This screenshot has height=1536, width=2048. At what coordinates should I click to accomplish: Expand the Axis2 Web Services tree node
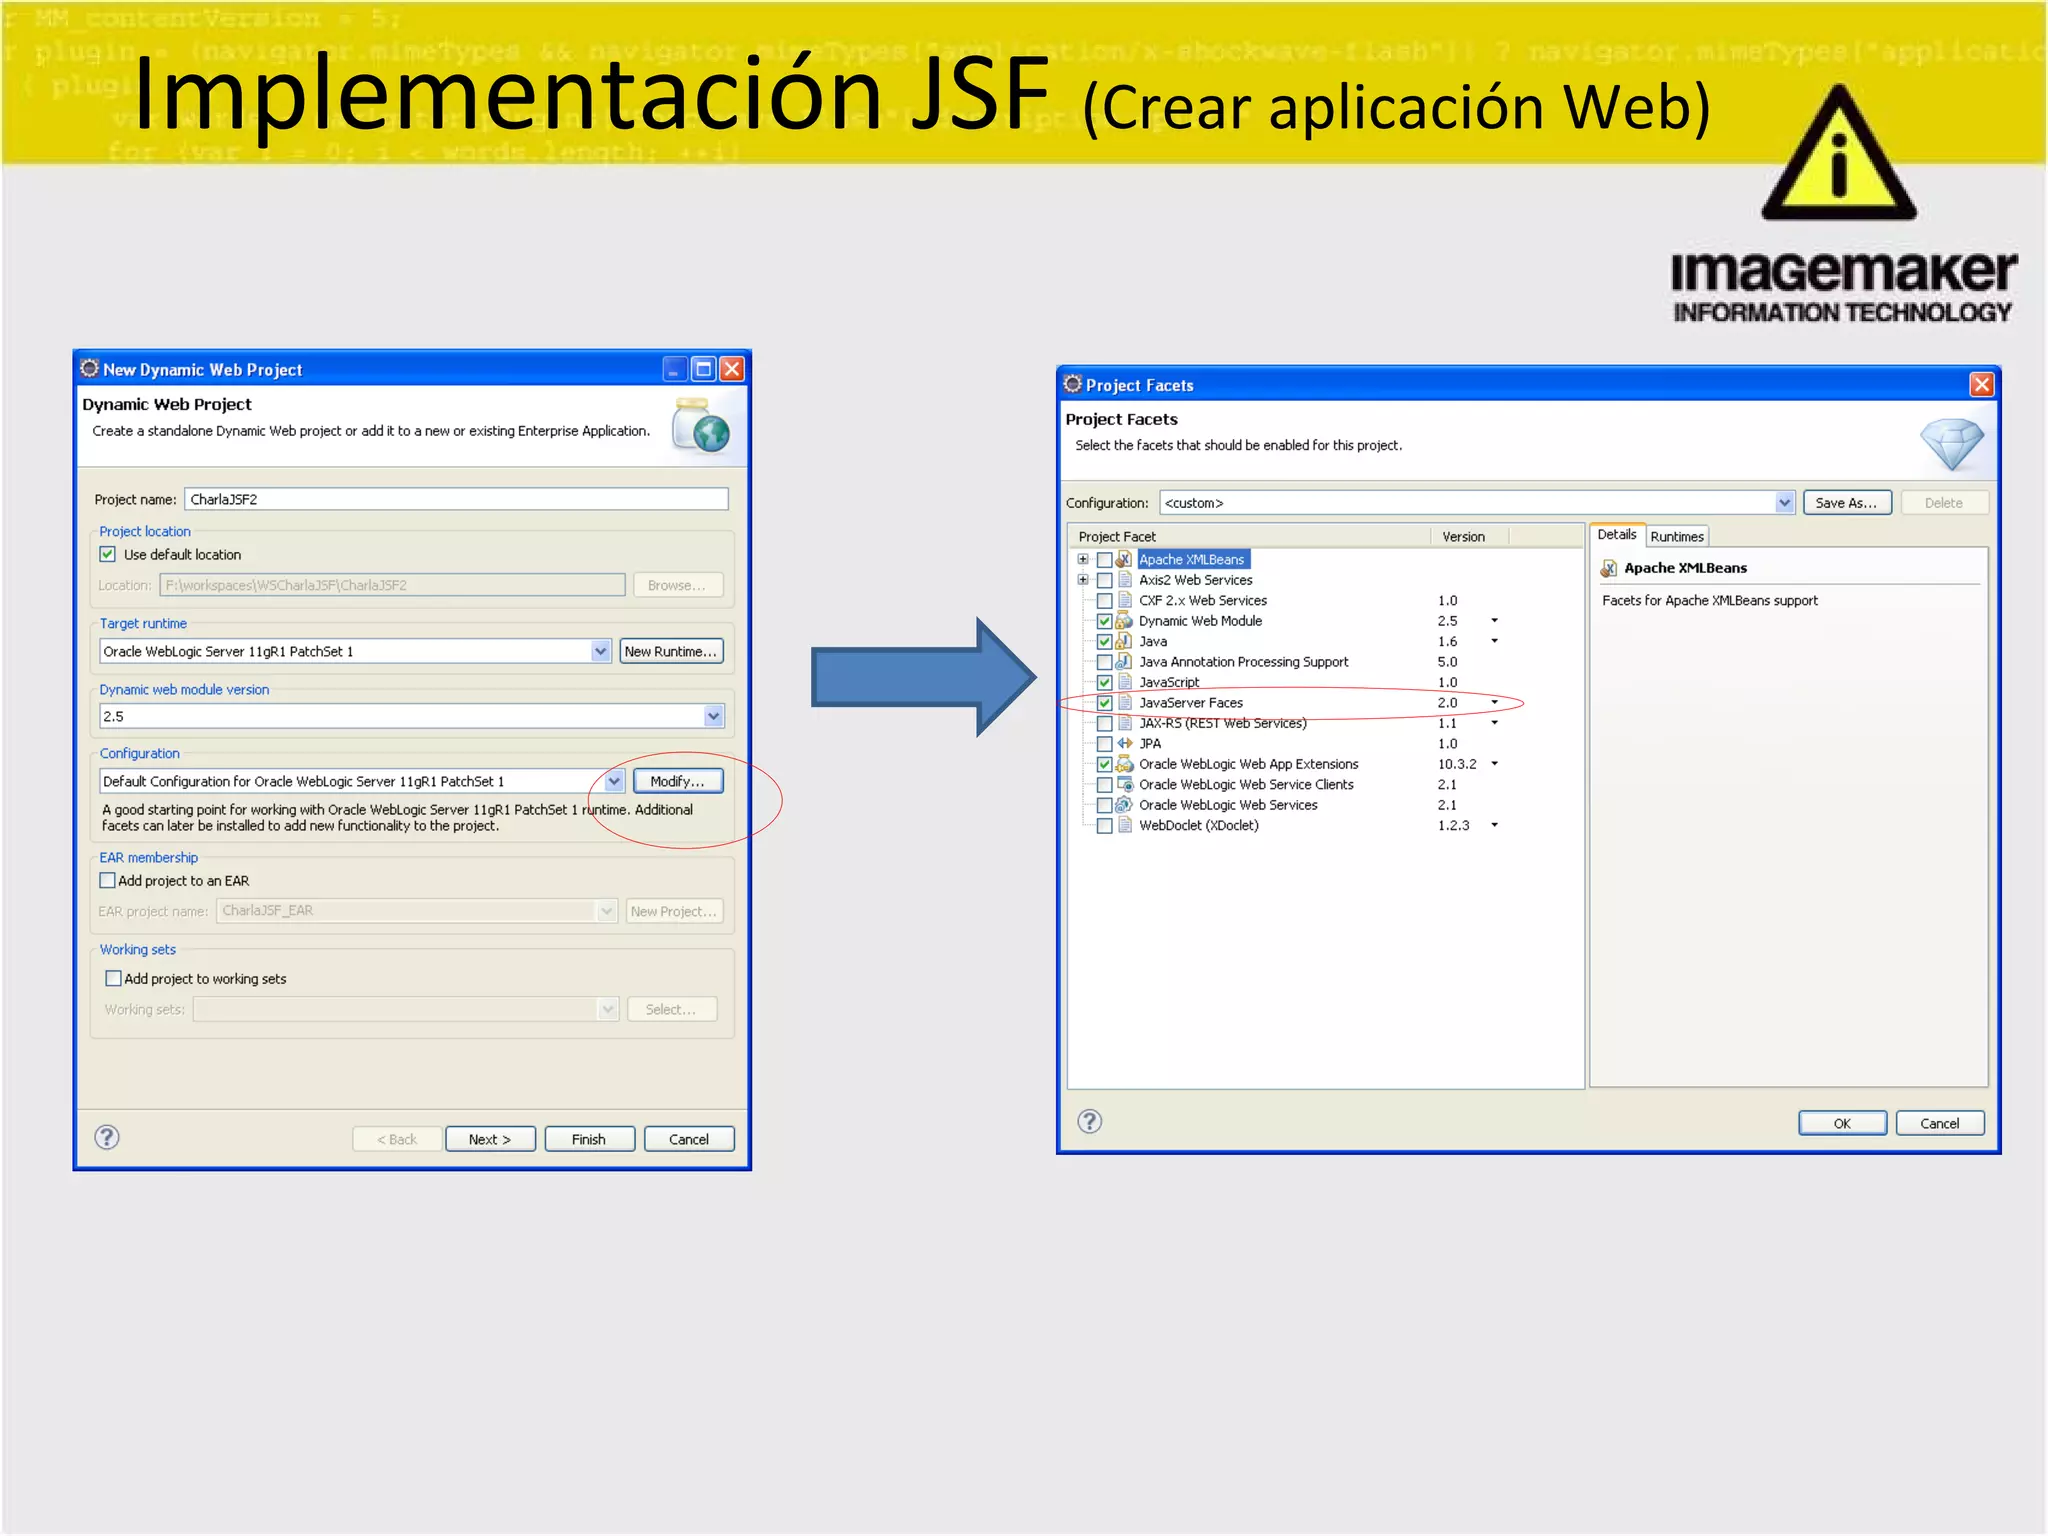pyautogui.click(x=1083, y=579)
